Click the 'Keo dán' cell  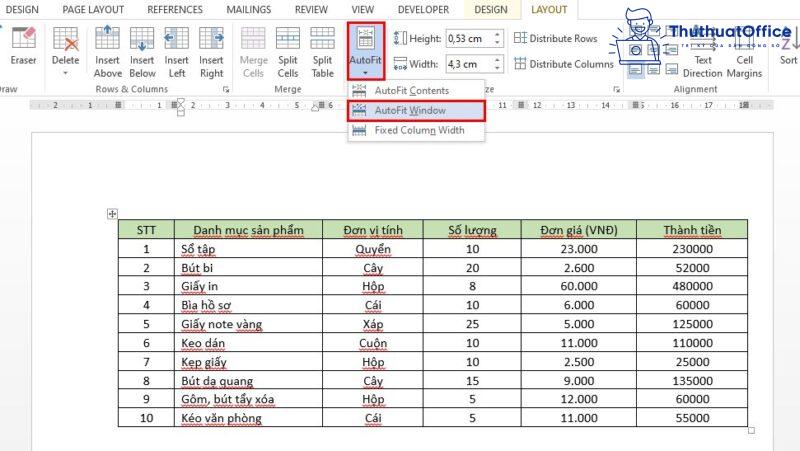tap(248, 343)
